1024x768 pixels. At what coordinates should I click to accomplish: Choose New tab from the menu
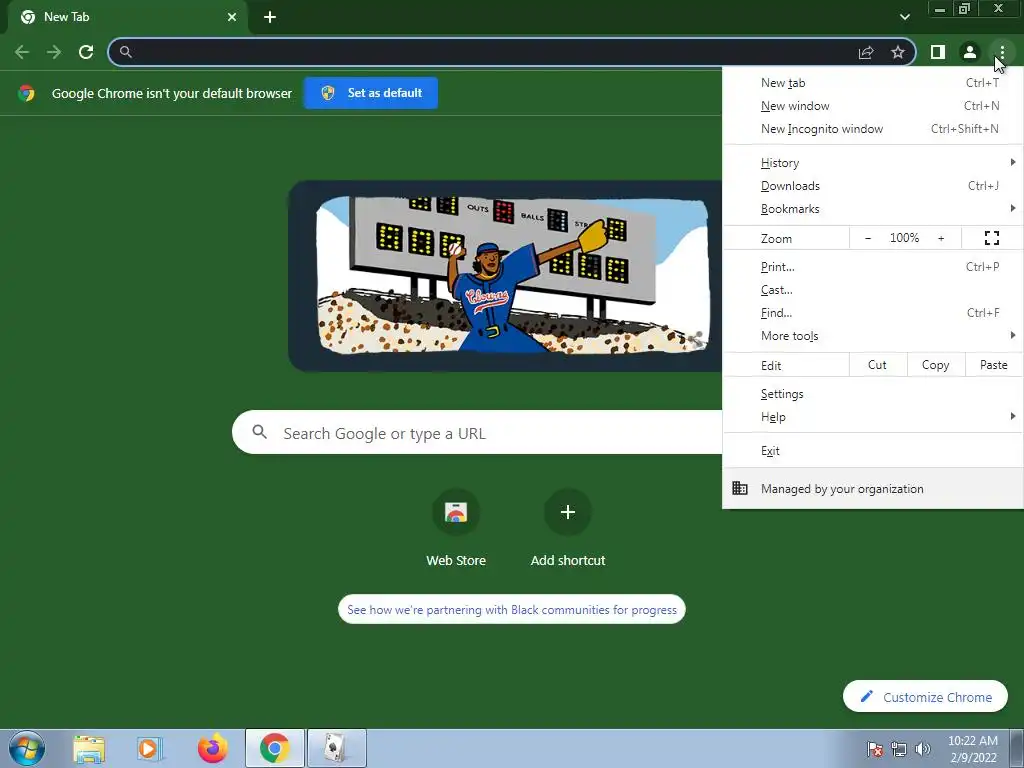coord(873,83)
